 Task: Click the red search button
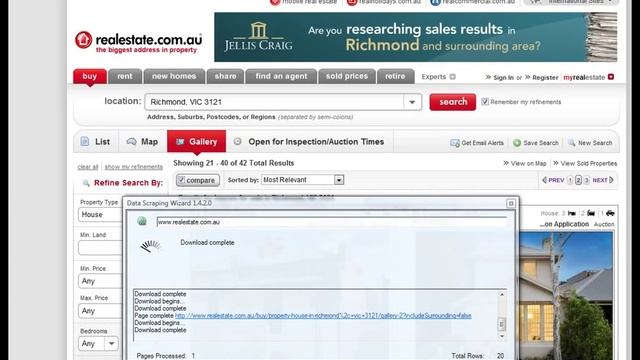click(x=453, y=102)
